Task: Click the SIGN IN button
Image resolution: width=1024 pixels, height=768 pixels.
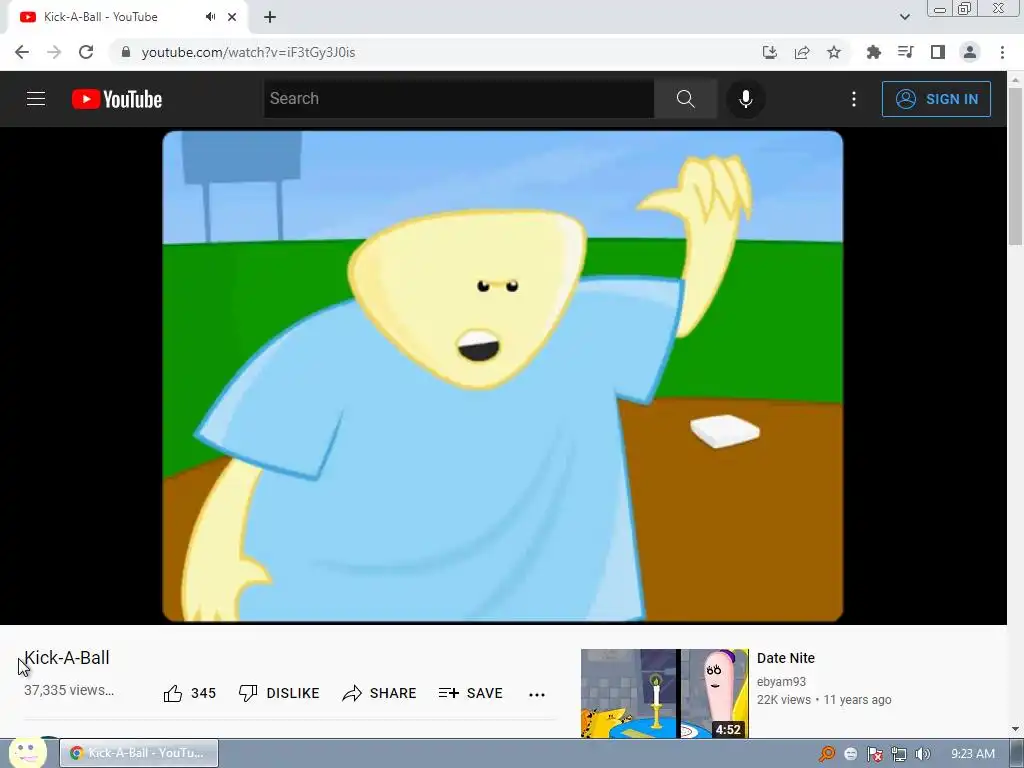Action: click(936, 99)
